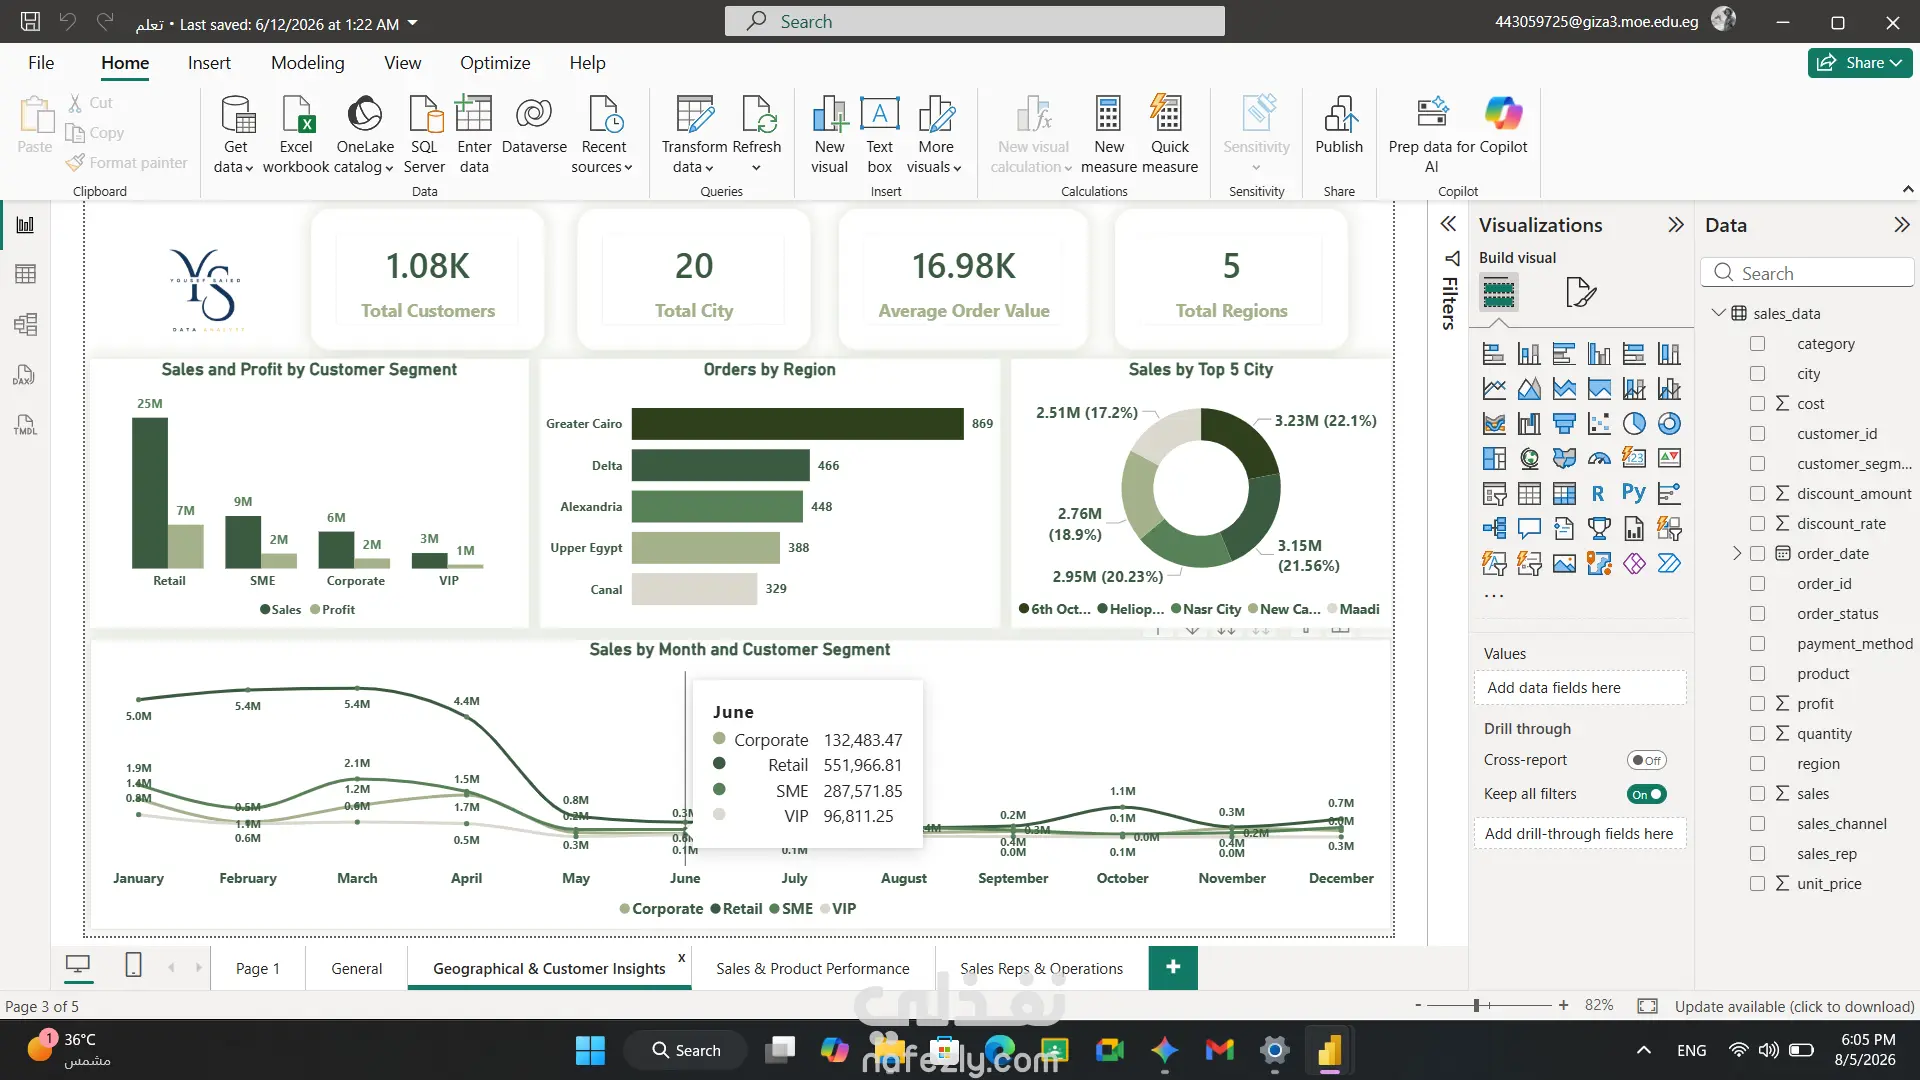Switch to Sales & Product Performance page
1920x1080 pixels.
813,968
